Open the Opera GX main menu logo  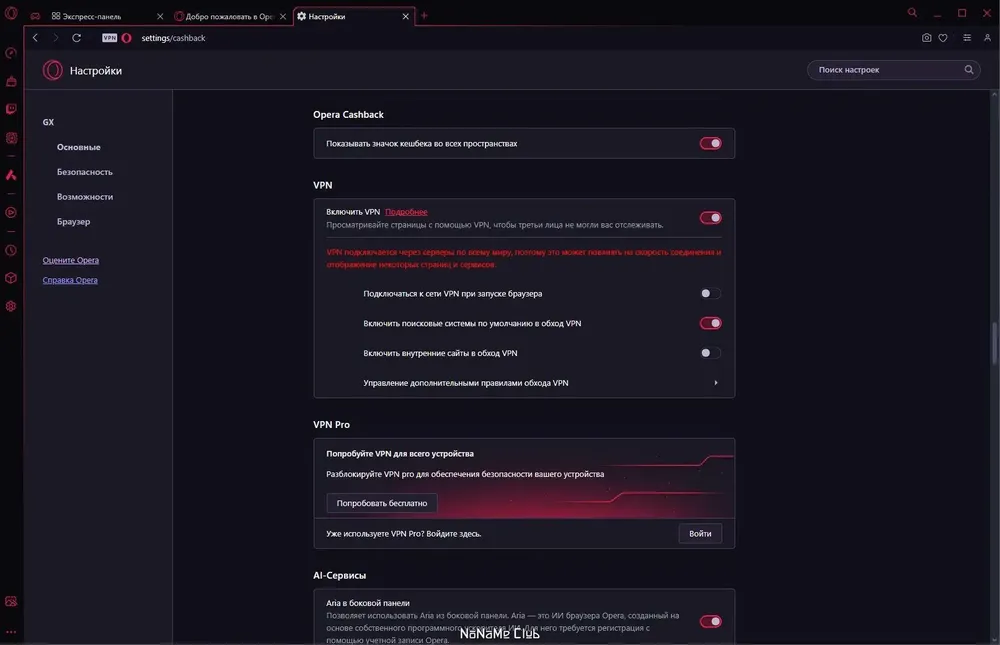click(x=11, y=13)
